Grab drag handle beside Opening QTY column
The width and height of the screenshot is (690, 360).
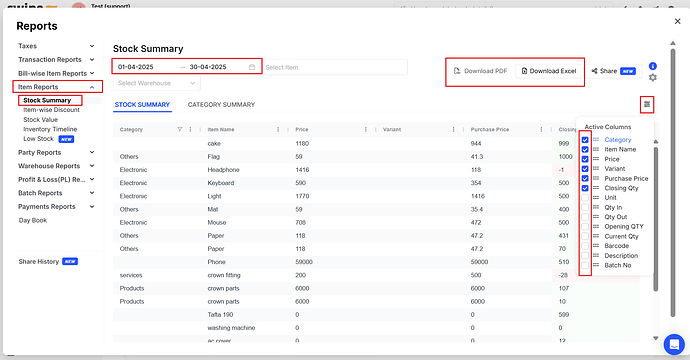pos(596,227)
